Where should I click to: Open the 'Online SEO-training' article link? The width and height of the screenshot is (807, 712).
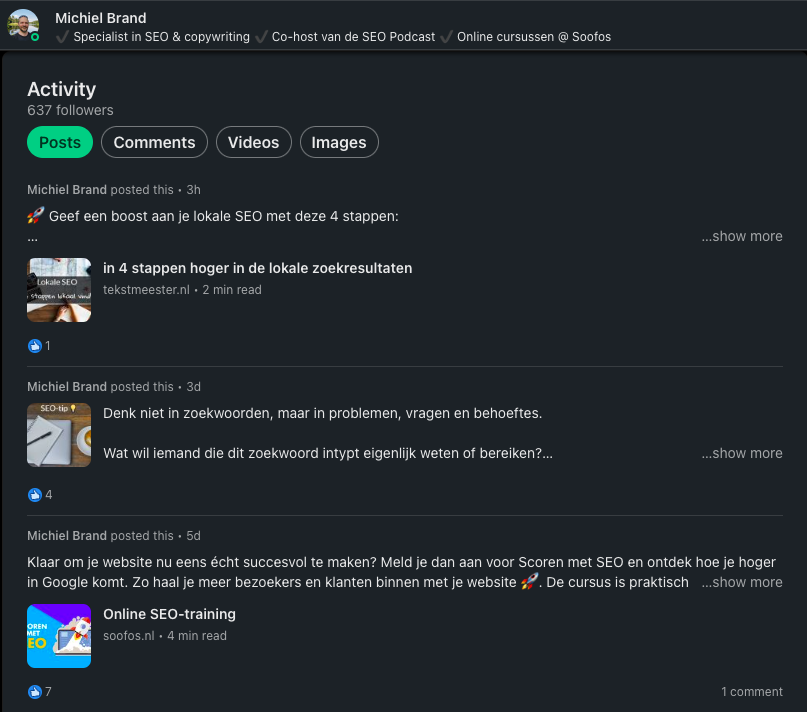coord(169,614)
